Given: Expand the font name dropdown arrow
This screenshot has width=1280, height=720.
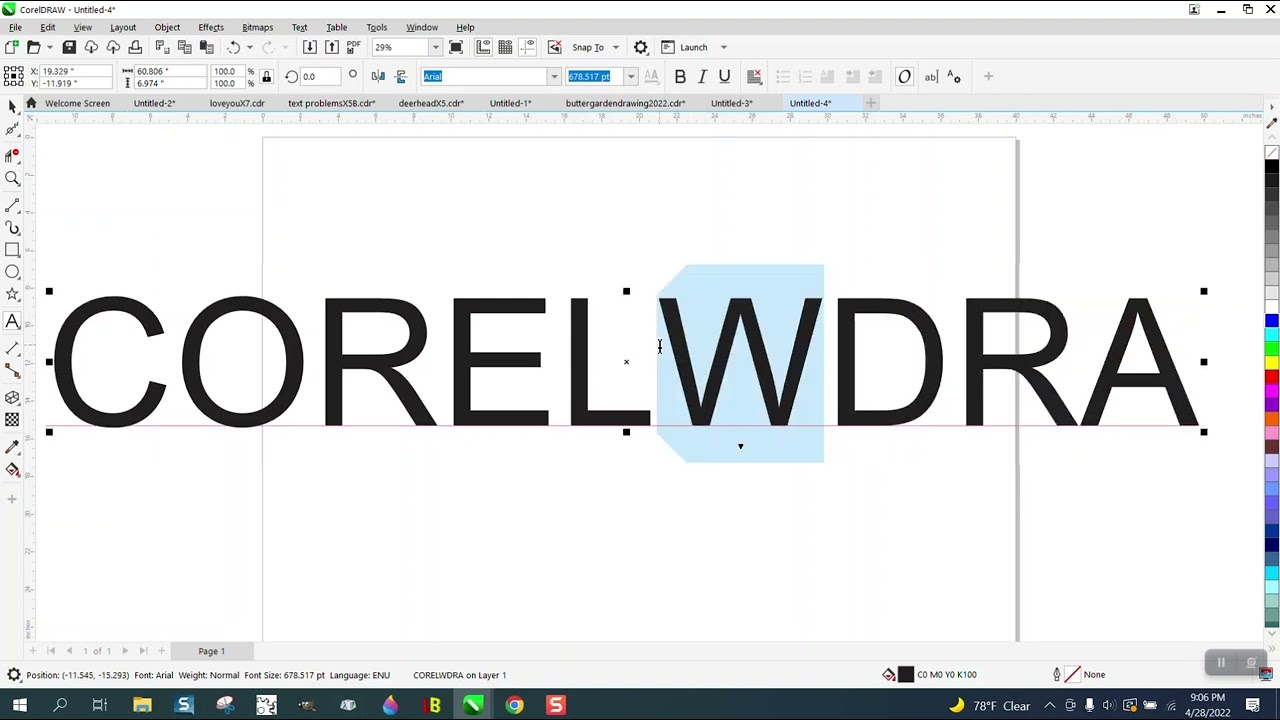Looking at the screenshot, I should (x=554, y=76).
